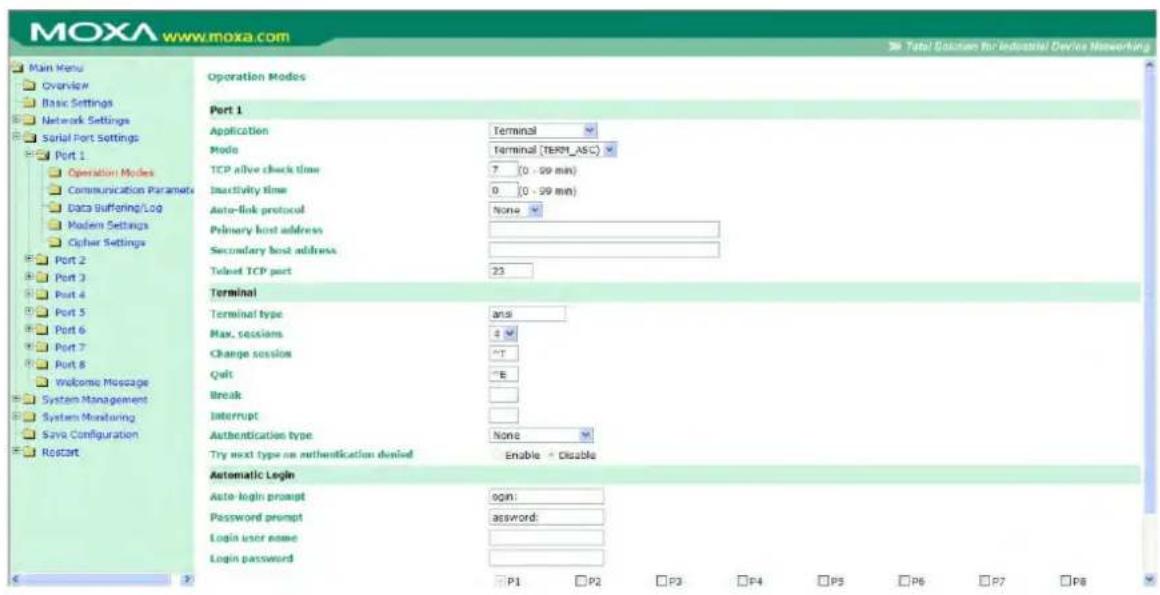The image size is (1160, 595).
Task: Open Cipher Settings for Port 1
Action: [107, 241]
